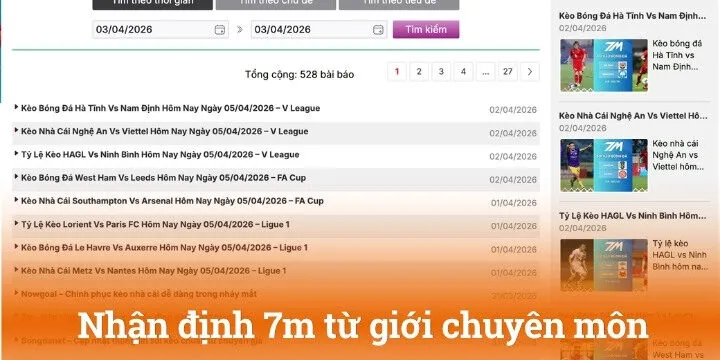Open article Tỷ Lệ Kèo Lorient Vs Paris FC
This screenshot has height=360, width=720.
(155, 225)
